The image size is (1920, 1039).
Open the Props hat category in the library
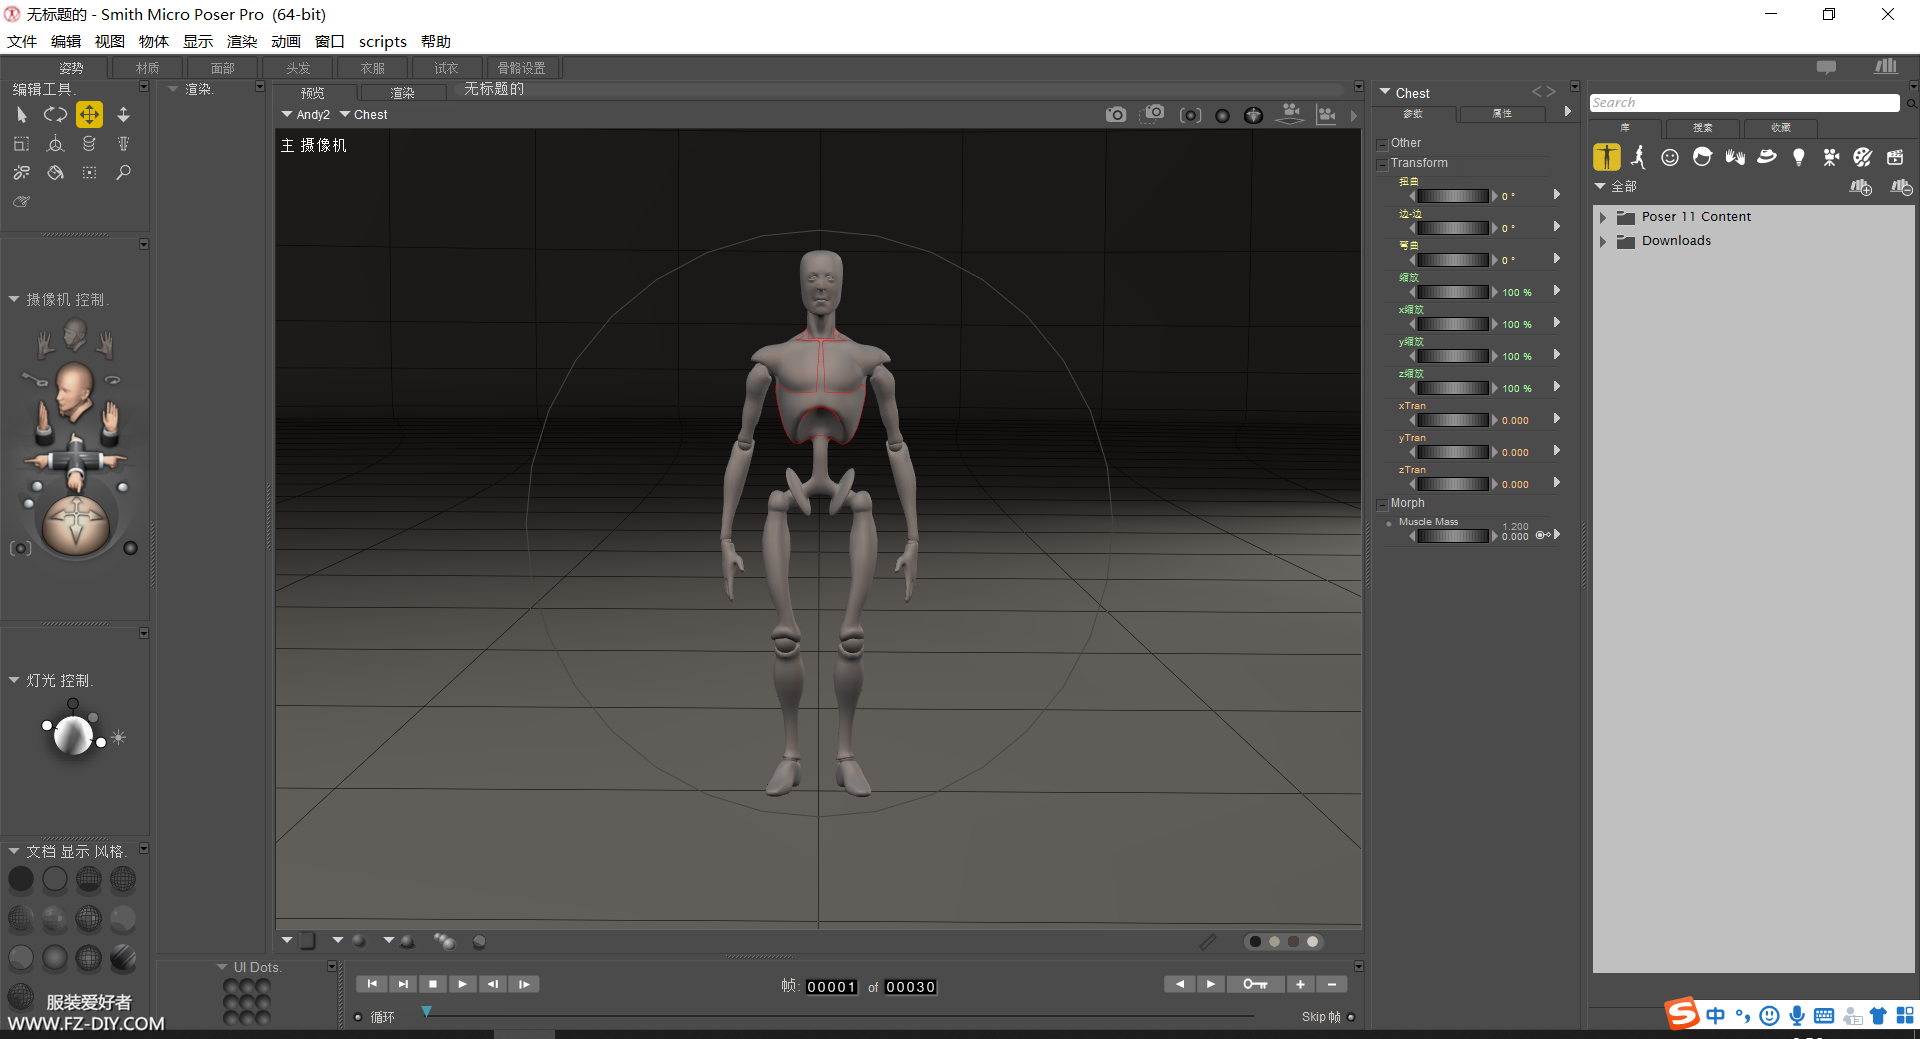point(1767,157)
